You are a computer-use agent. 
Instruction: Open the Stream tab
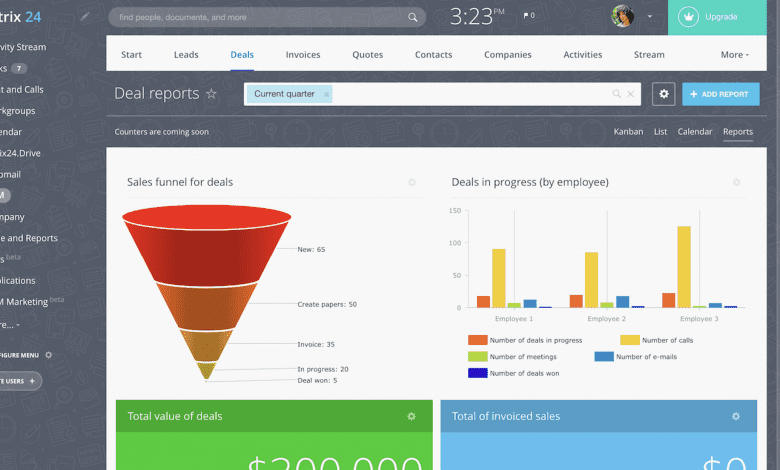(649, 55)
